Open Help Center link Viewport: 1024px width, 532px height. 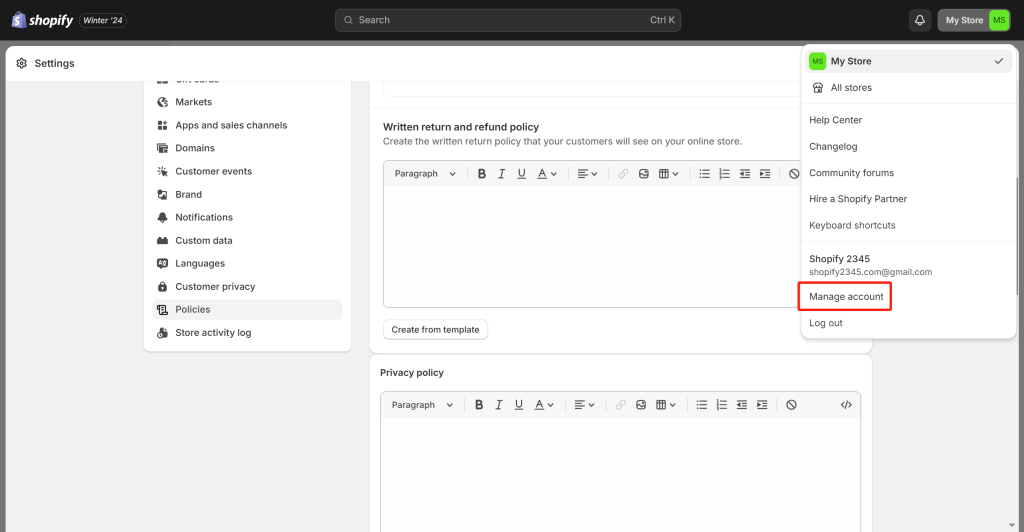pos(835,120)
